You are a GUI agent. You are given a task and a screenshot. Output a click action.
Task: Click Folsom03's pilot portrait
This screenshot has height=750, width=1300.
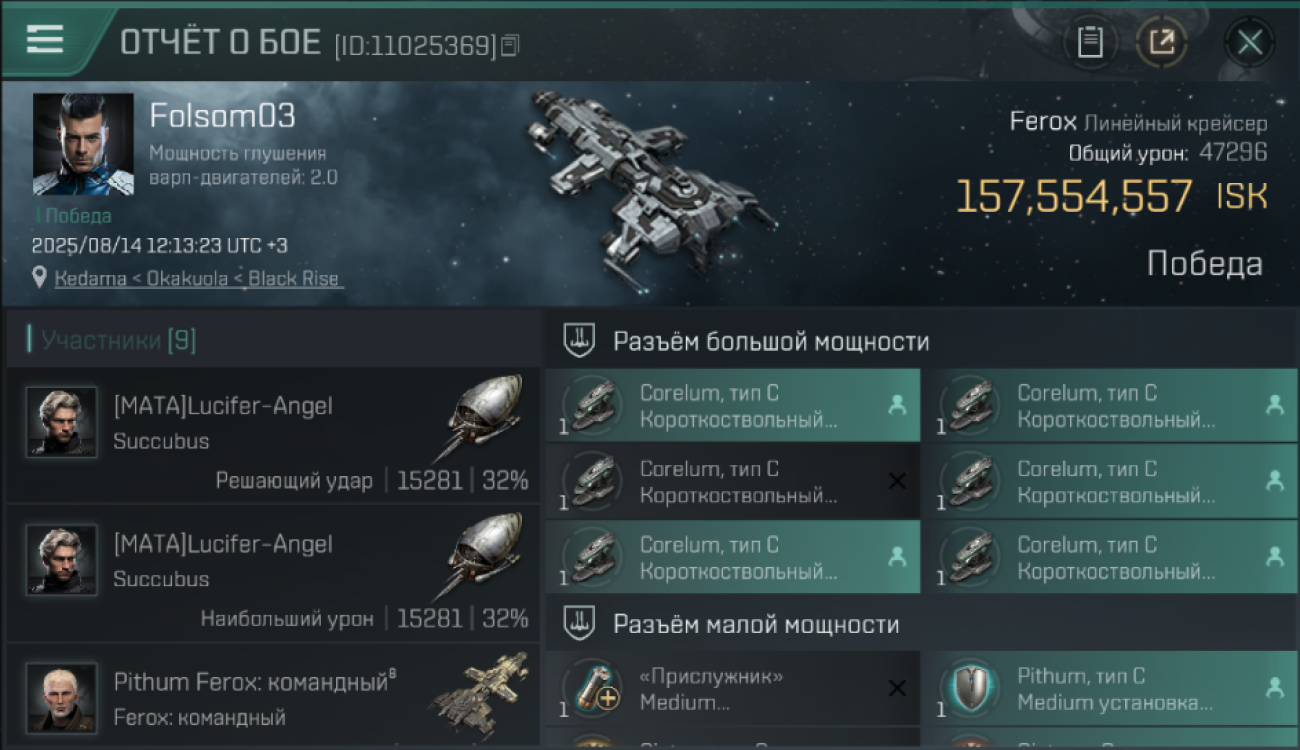tap(83, 144)
